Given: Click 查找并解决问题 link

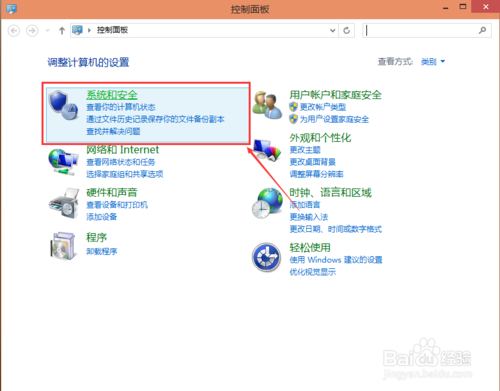Looking at the screenshot, I should [113, 131].
